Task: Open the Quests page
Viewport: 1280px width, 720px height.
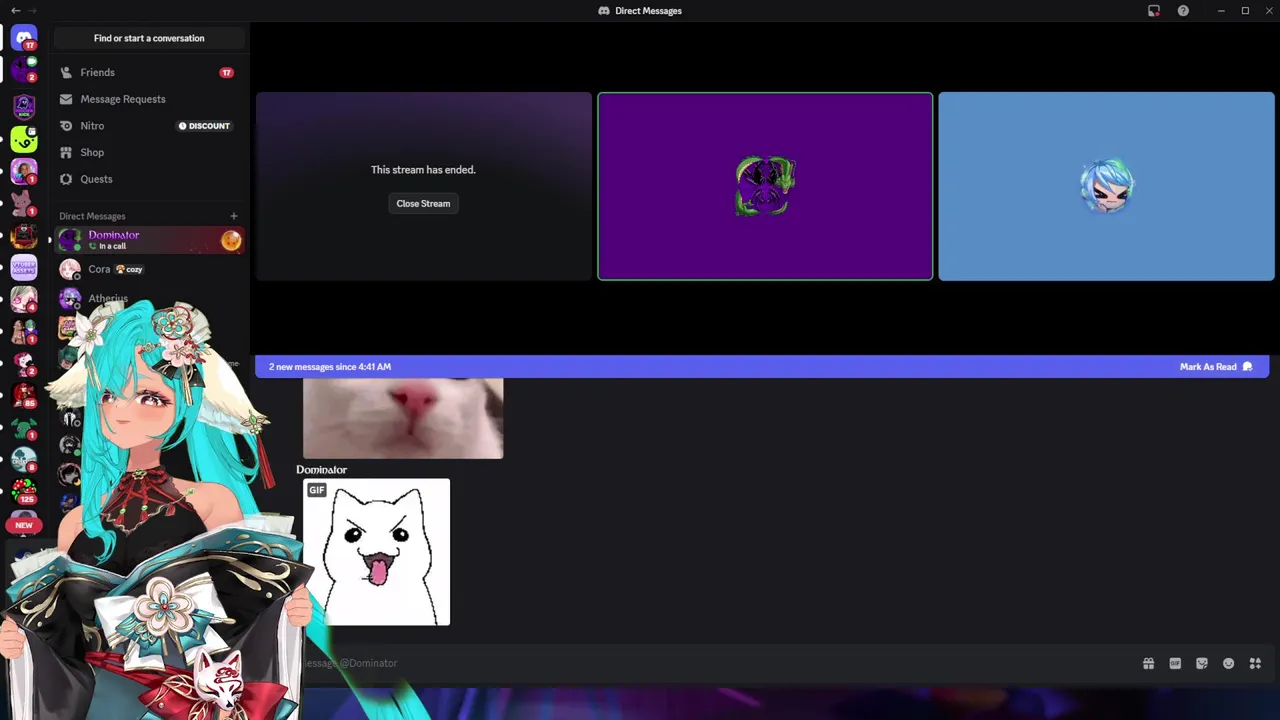Action: click(149, 179)
